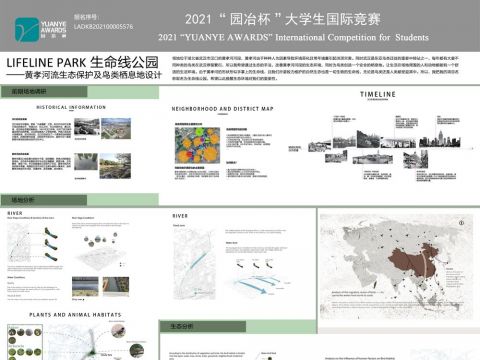Click the plant species grid with green circles
The width and height of the screenshot is (480, 360).
[25, 342]
